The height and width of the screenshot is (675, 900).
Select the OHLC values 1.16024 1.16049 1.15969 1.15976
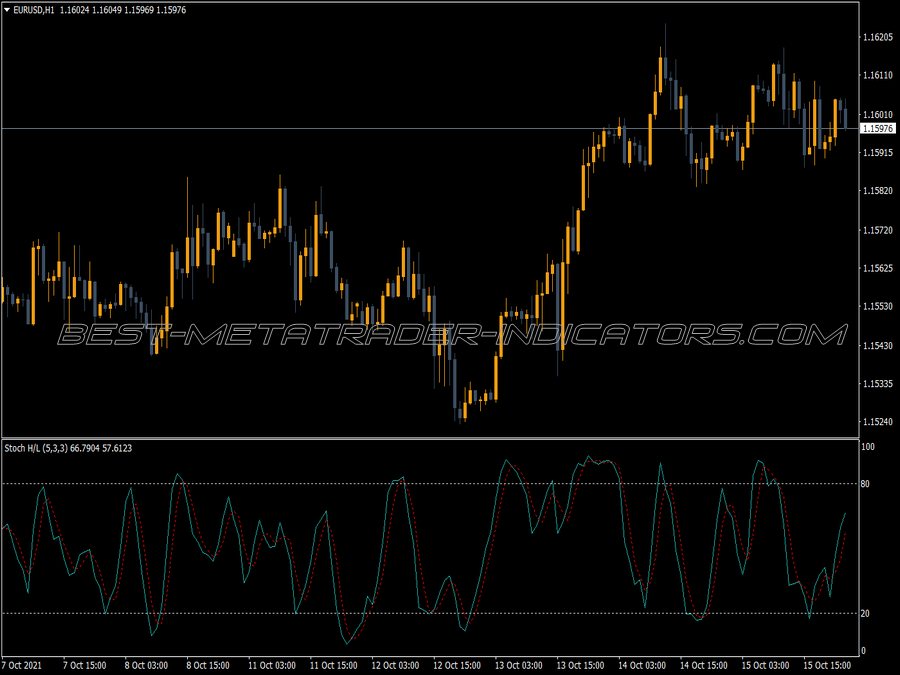123,10
